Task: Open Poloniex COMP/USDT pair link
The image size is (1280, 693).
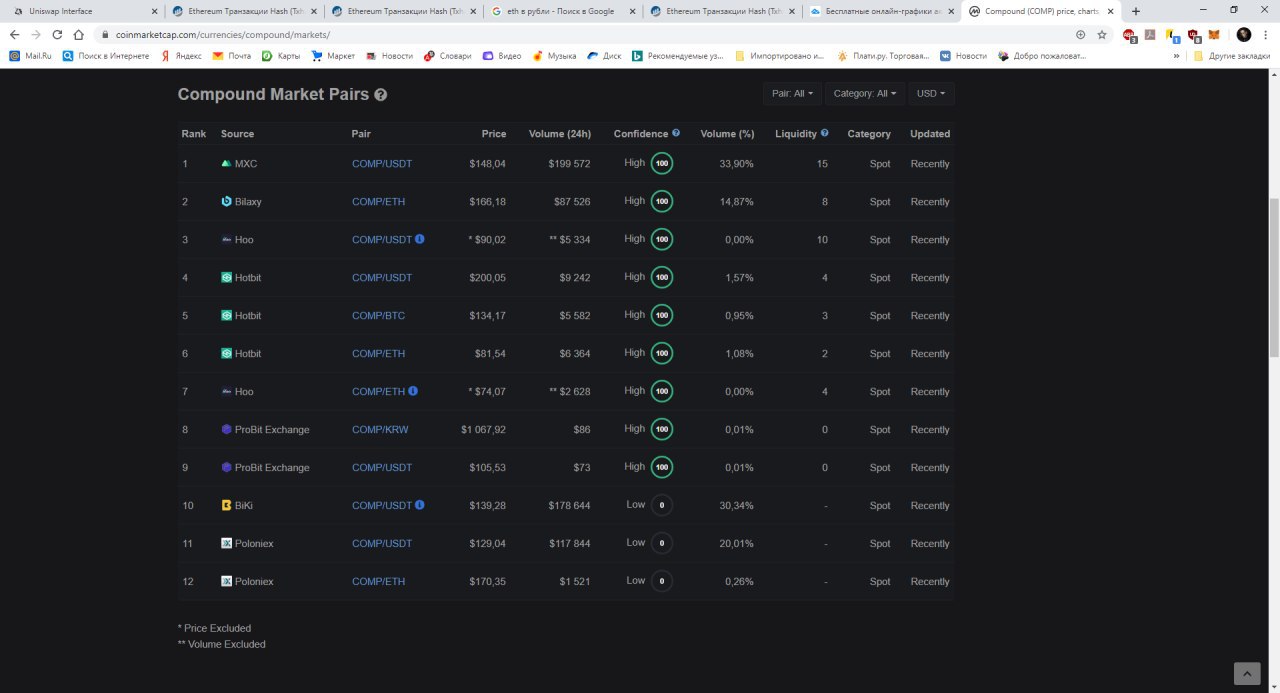Action: [x=382, y=543]
